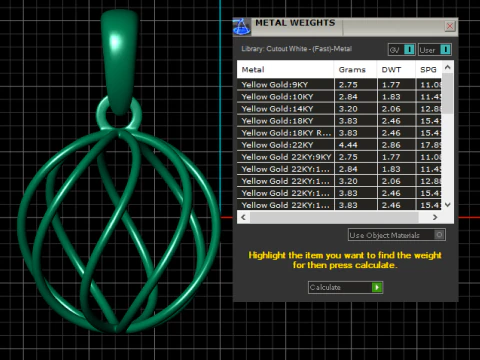Select the Yellow Gold:10KY row
The image size is (480, 360).
point(339,97)
